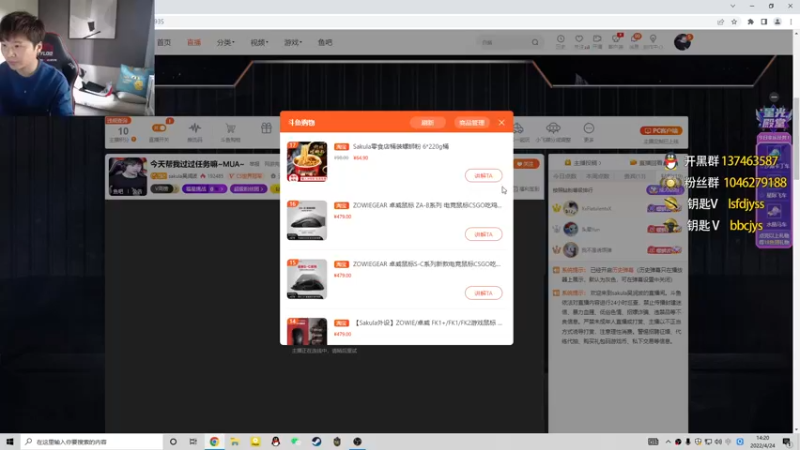
Task: Open Task View on taskbar
Action: click(x=193, y=442)
